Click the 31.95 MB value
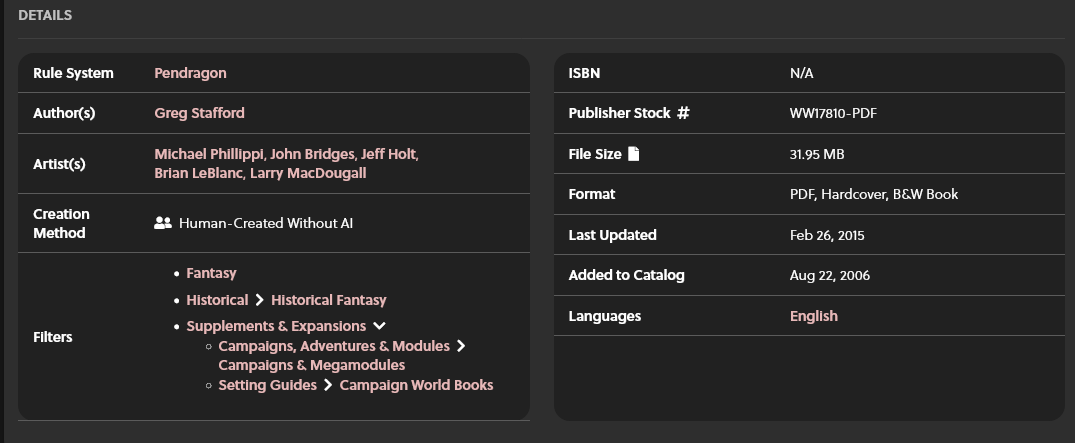 [x=817, y=154]
